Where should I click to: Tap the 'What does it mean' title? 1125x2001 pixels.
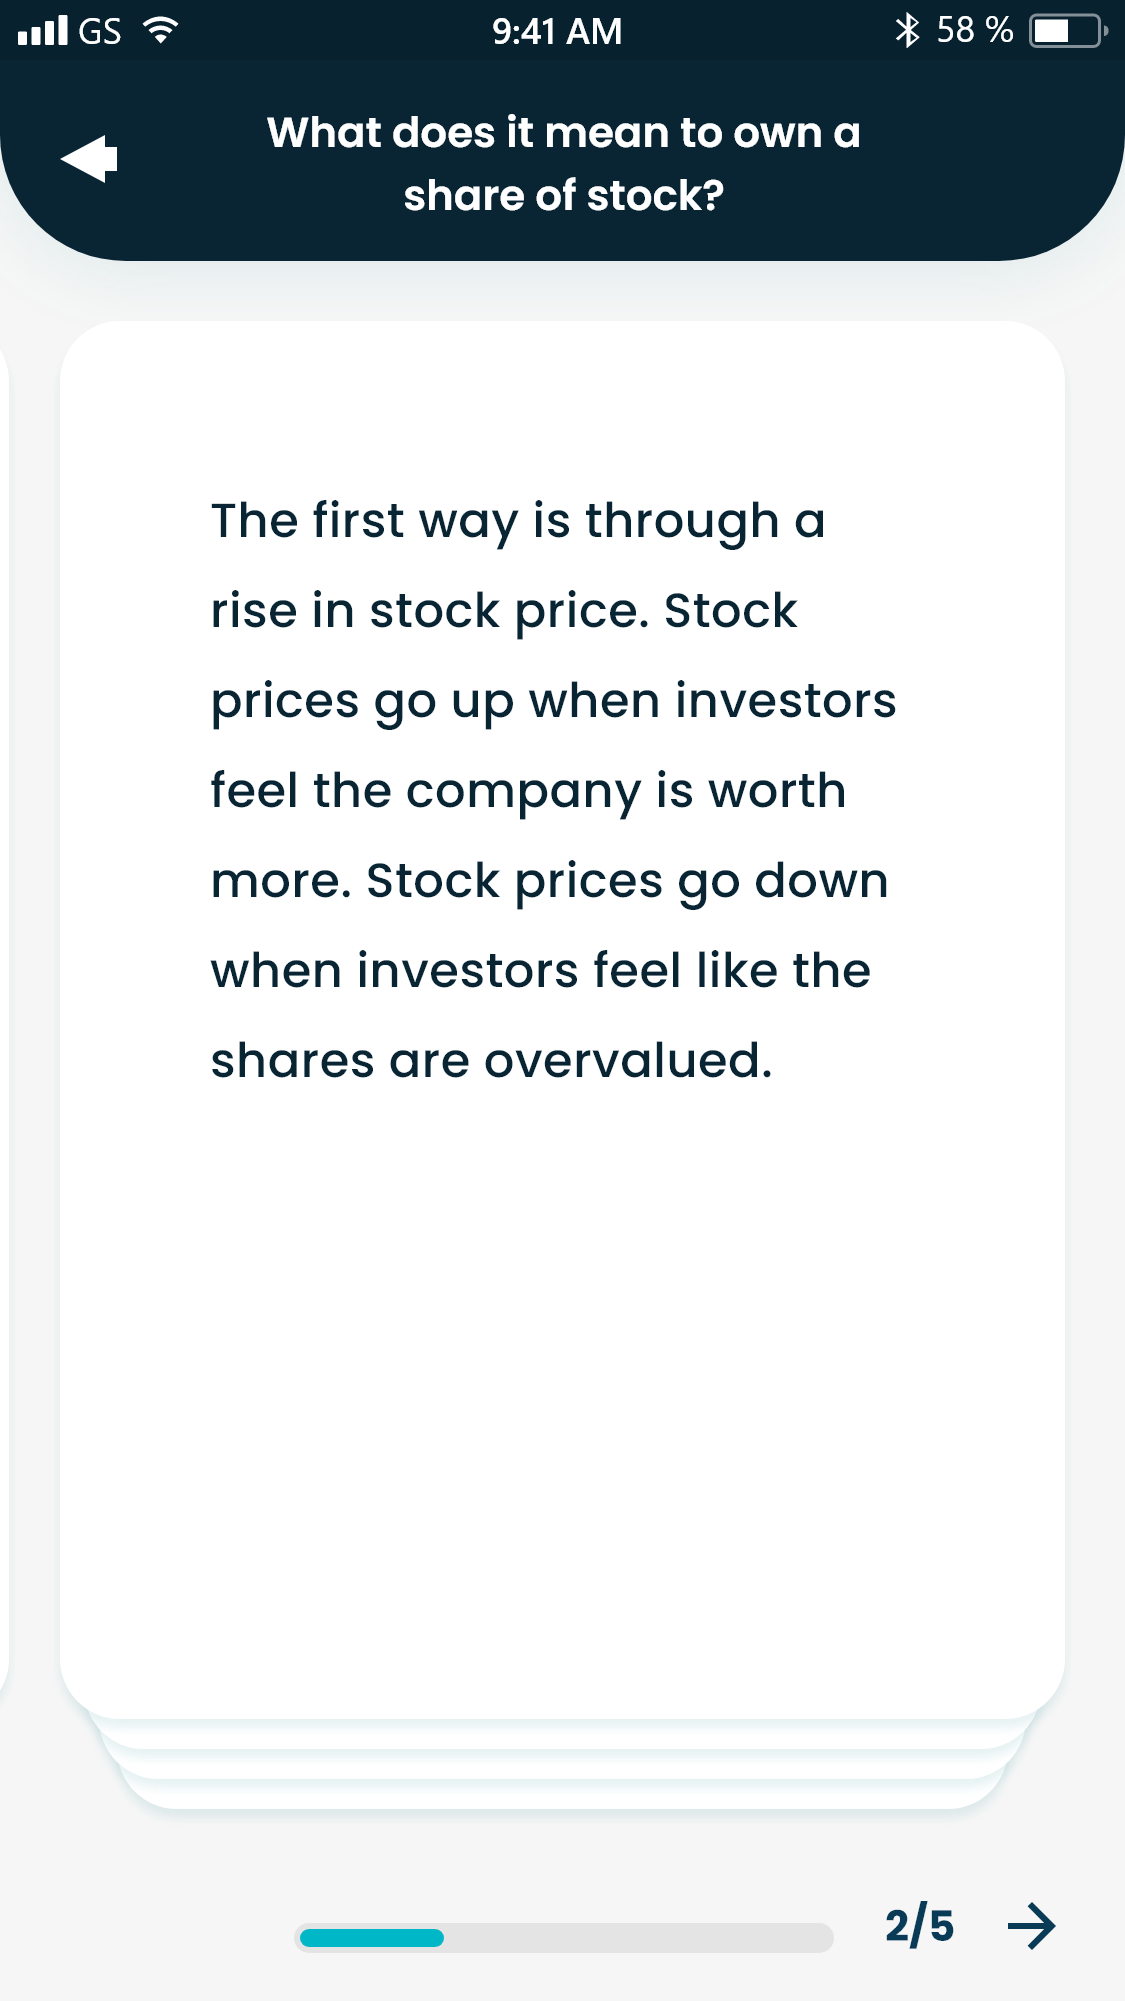[x=563, y=164]
